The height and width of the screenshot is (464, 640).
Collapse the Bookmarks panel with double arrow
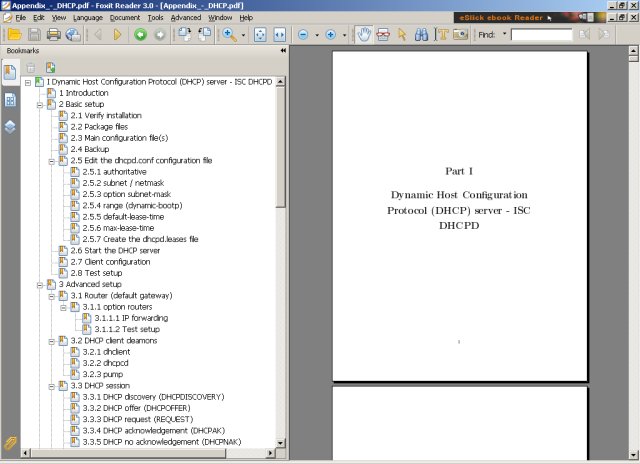point(283,50)
